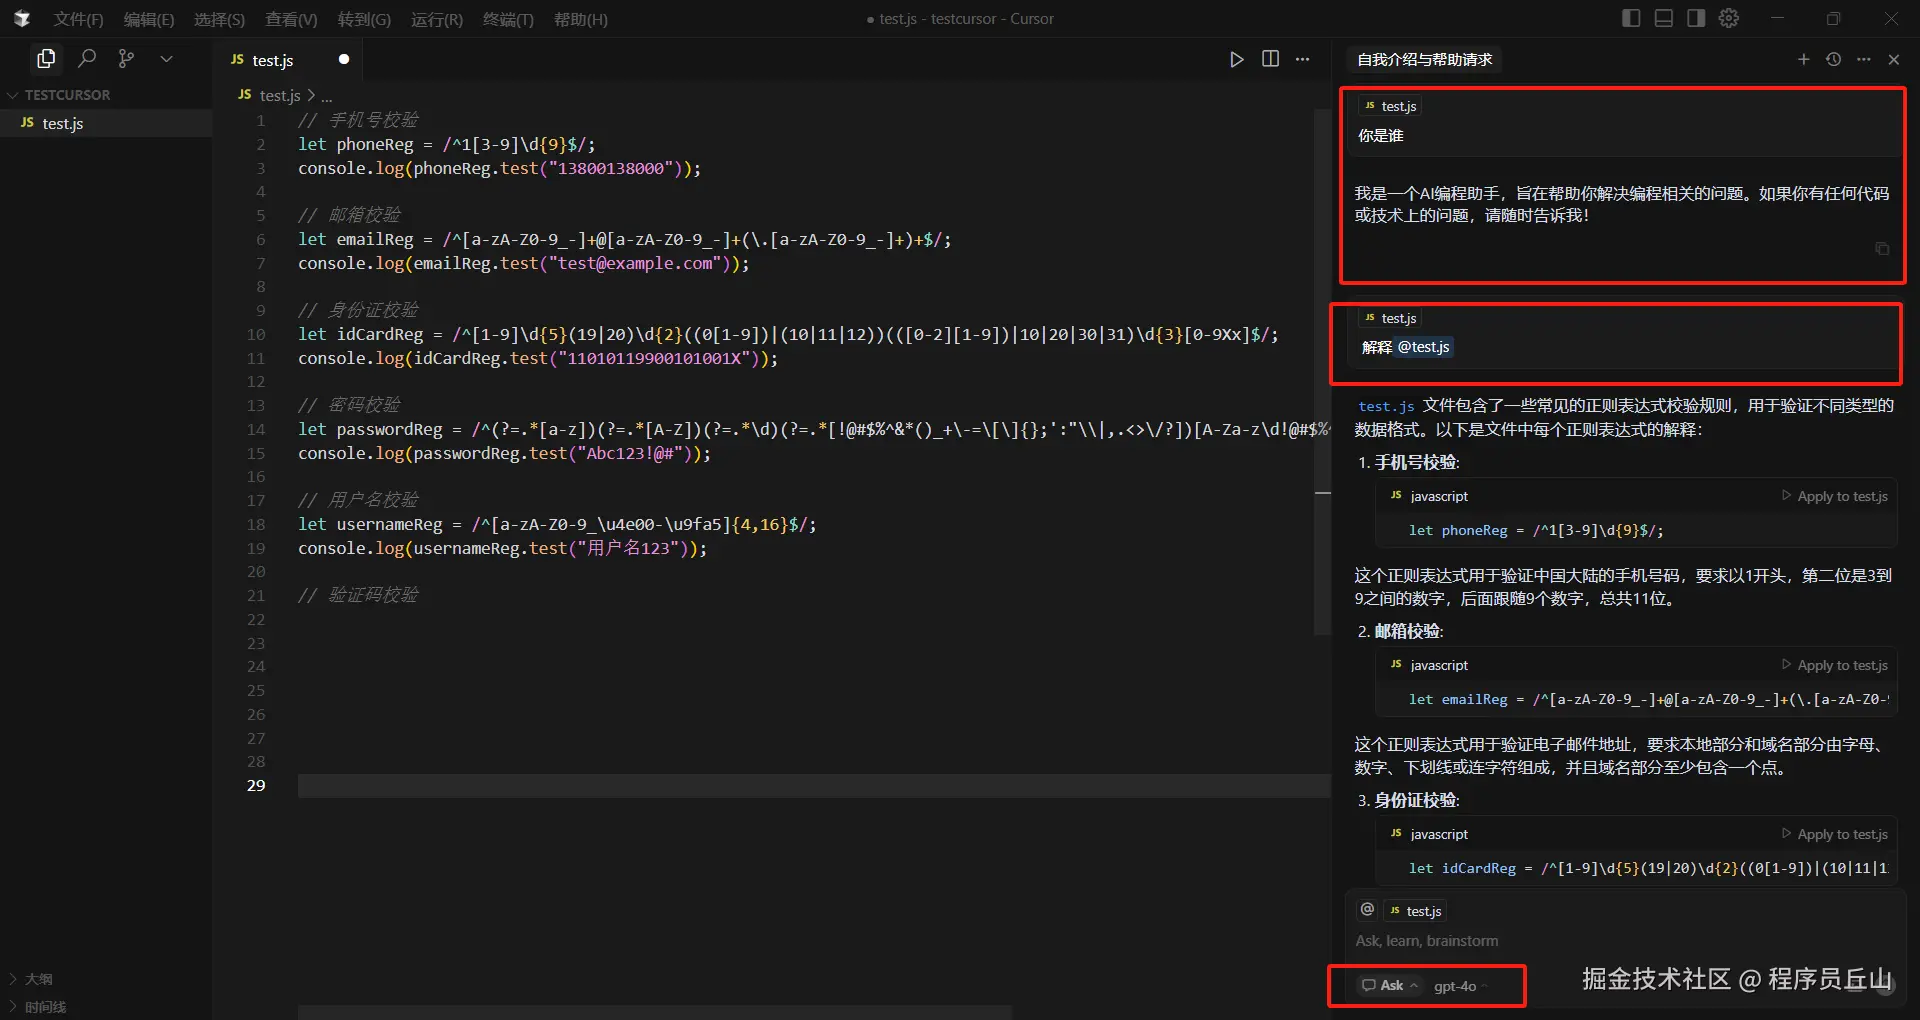Open chat panel more options ellipsis
The height and width of the screenshot is (1020, 1920).
1863,59
